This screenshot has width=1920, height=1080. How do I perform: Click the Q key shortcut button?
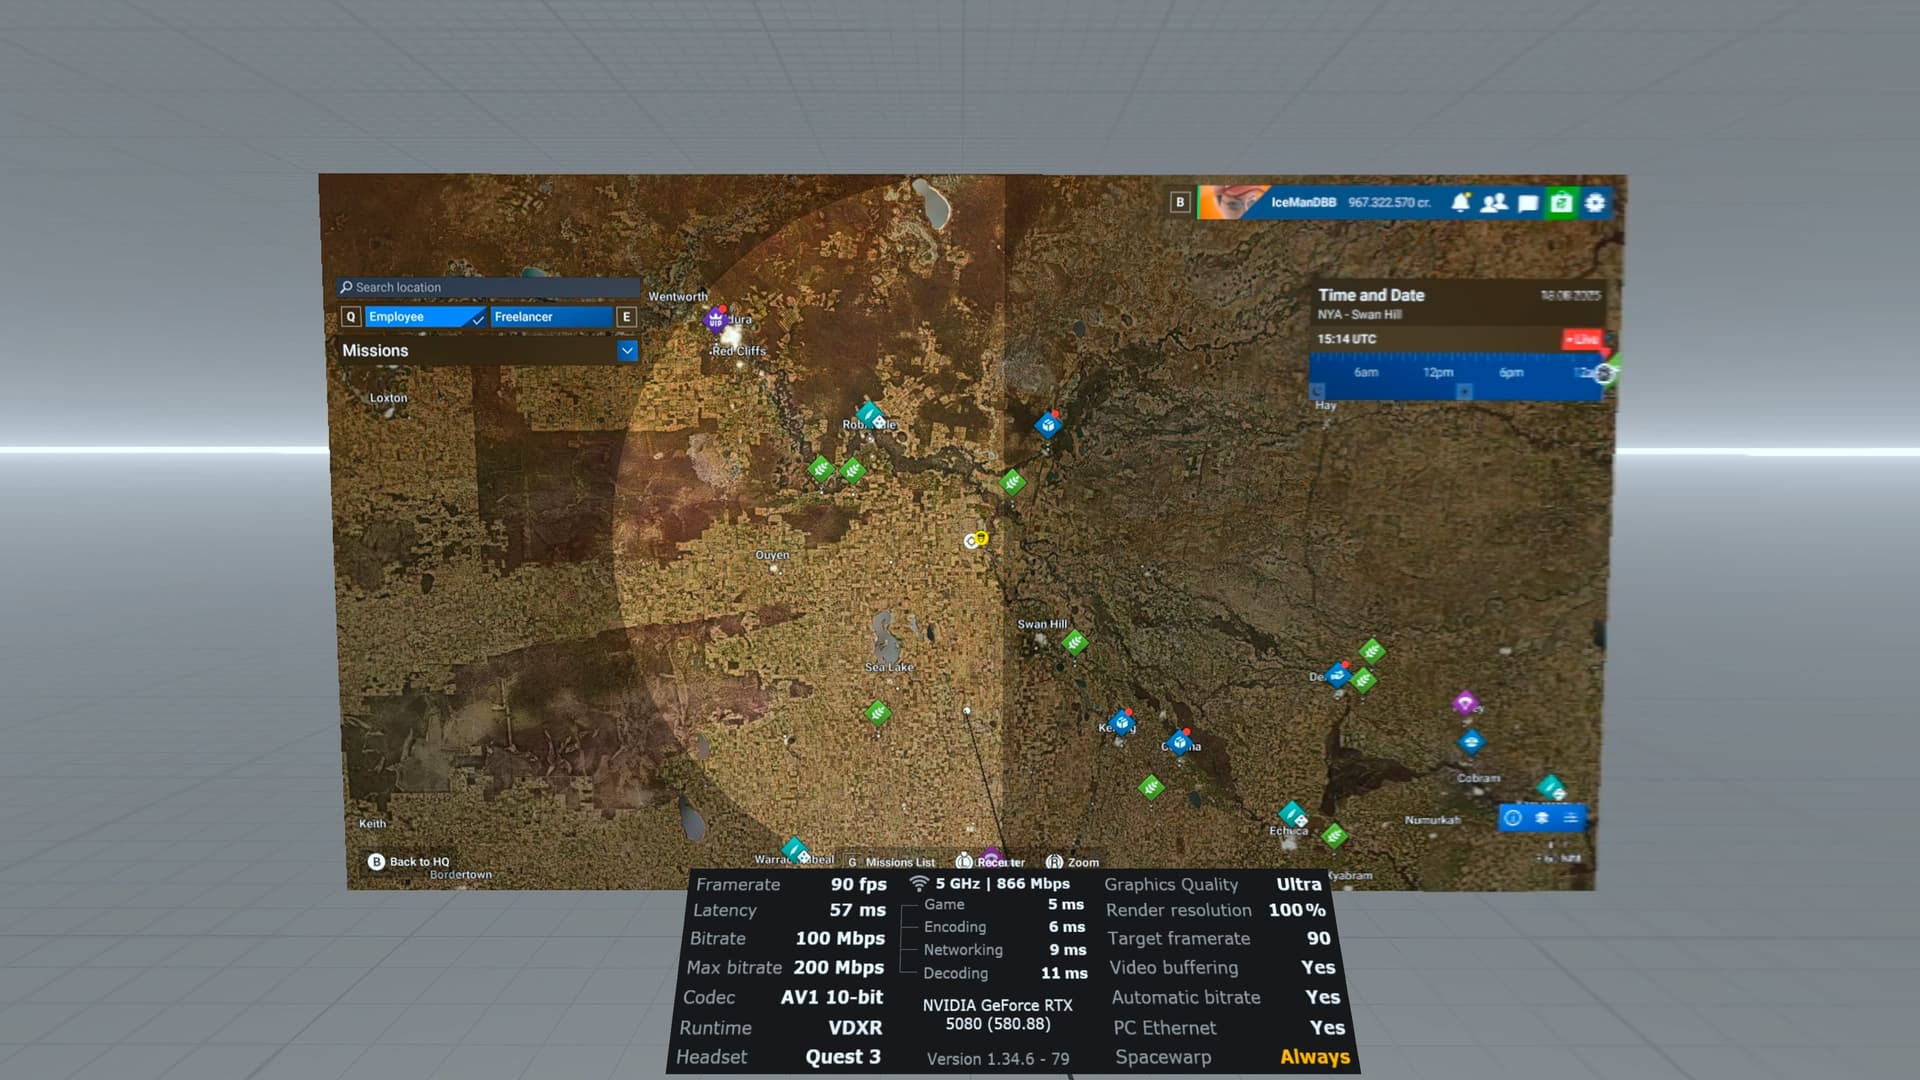point(350,317)
